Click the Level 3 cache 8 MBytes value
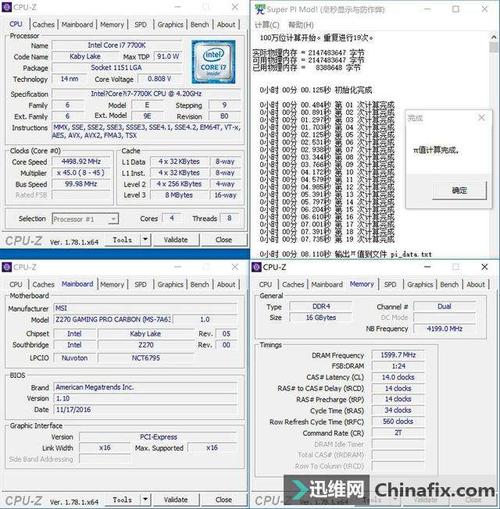This screenshot has width=500, height=509. [x=179, y=195]
